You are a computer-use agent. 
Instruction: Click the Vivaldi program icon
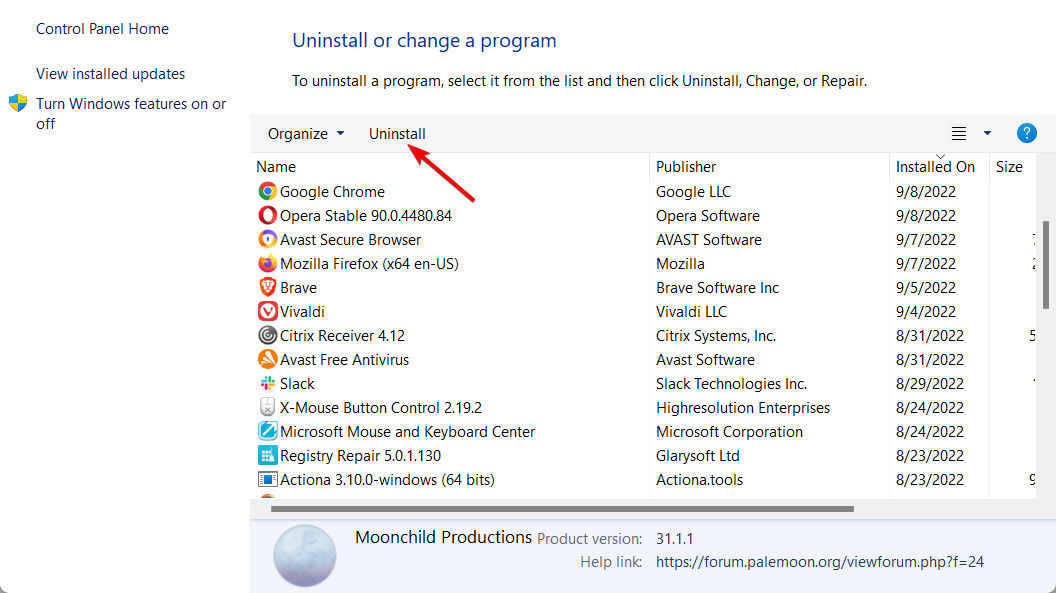coord(267,312)
